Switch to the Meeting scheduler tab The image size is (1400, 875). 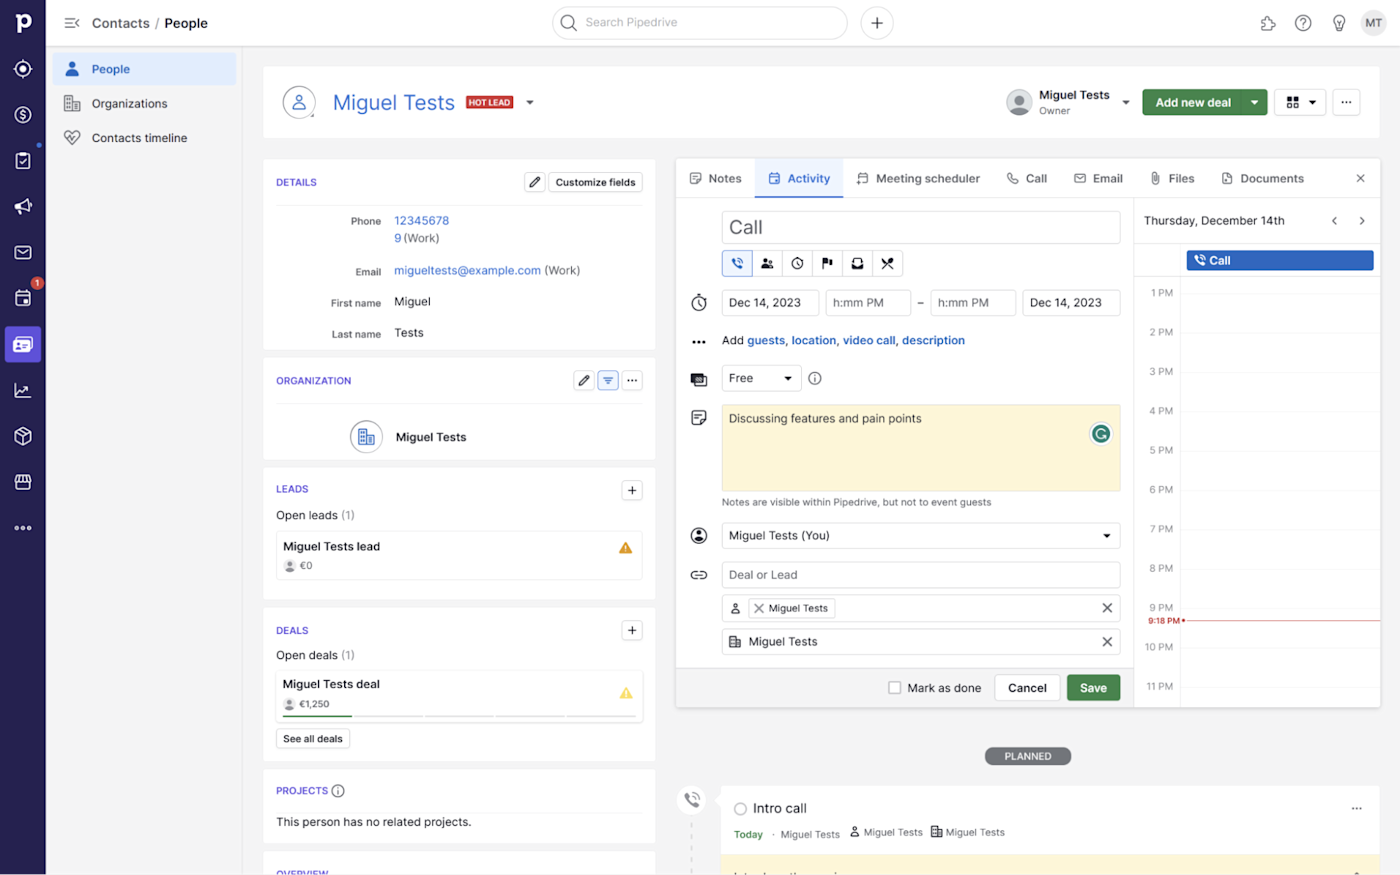918,178
